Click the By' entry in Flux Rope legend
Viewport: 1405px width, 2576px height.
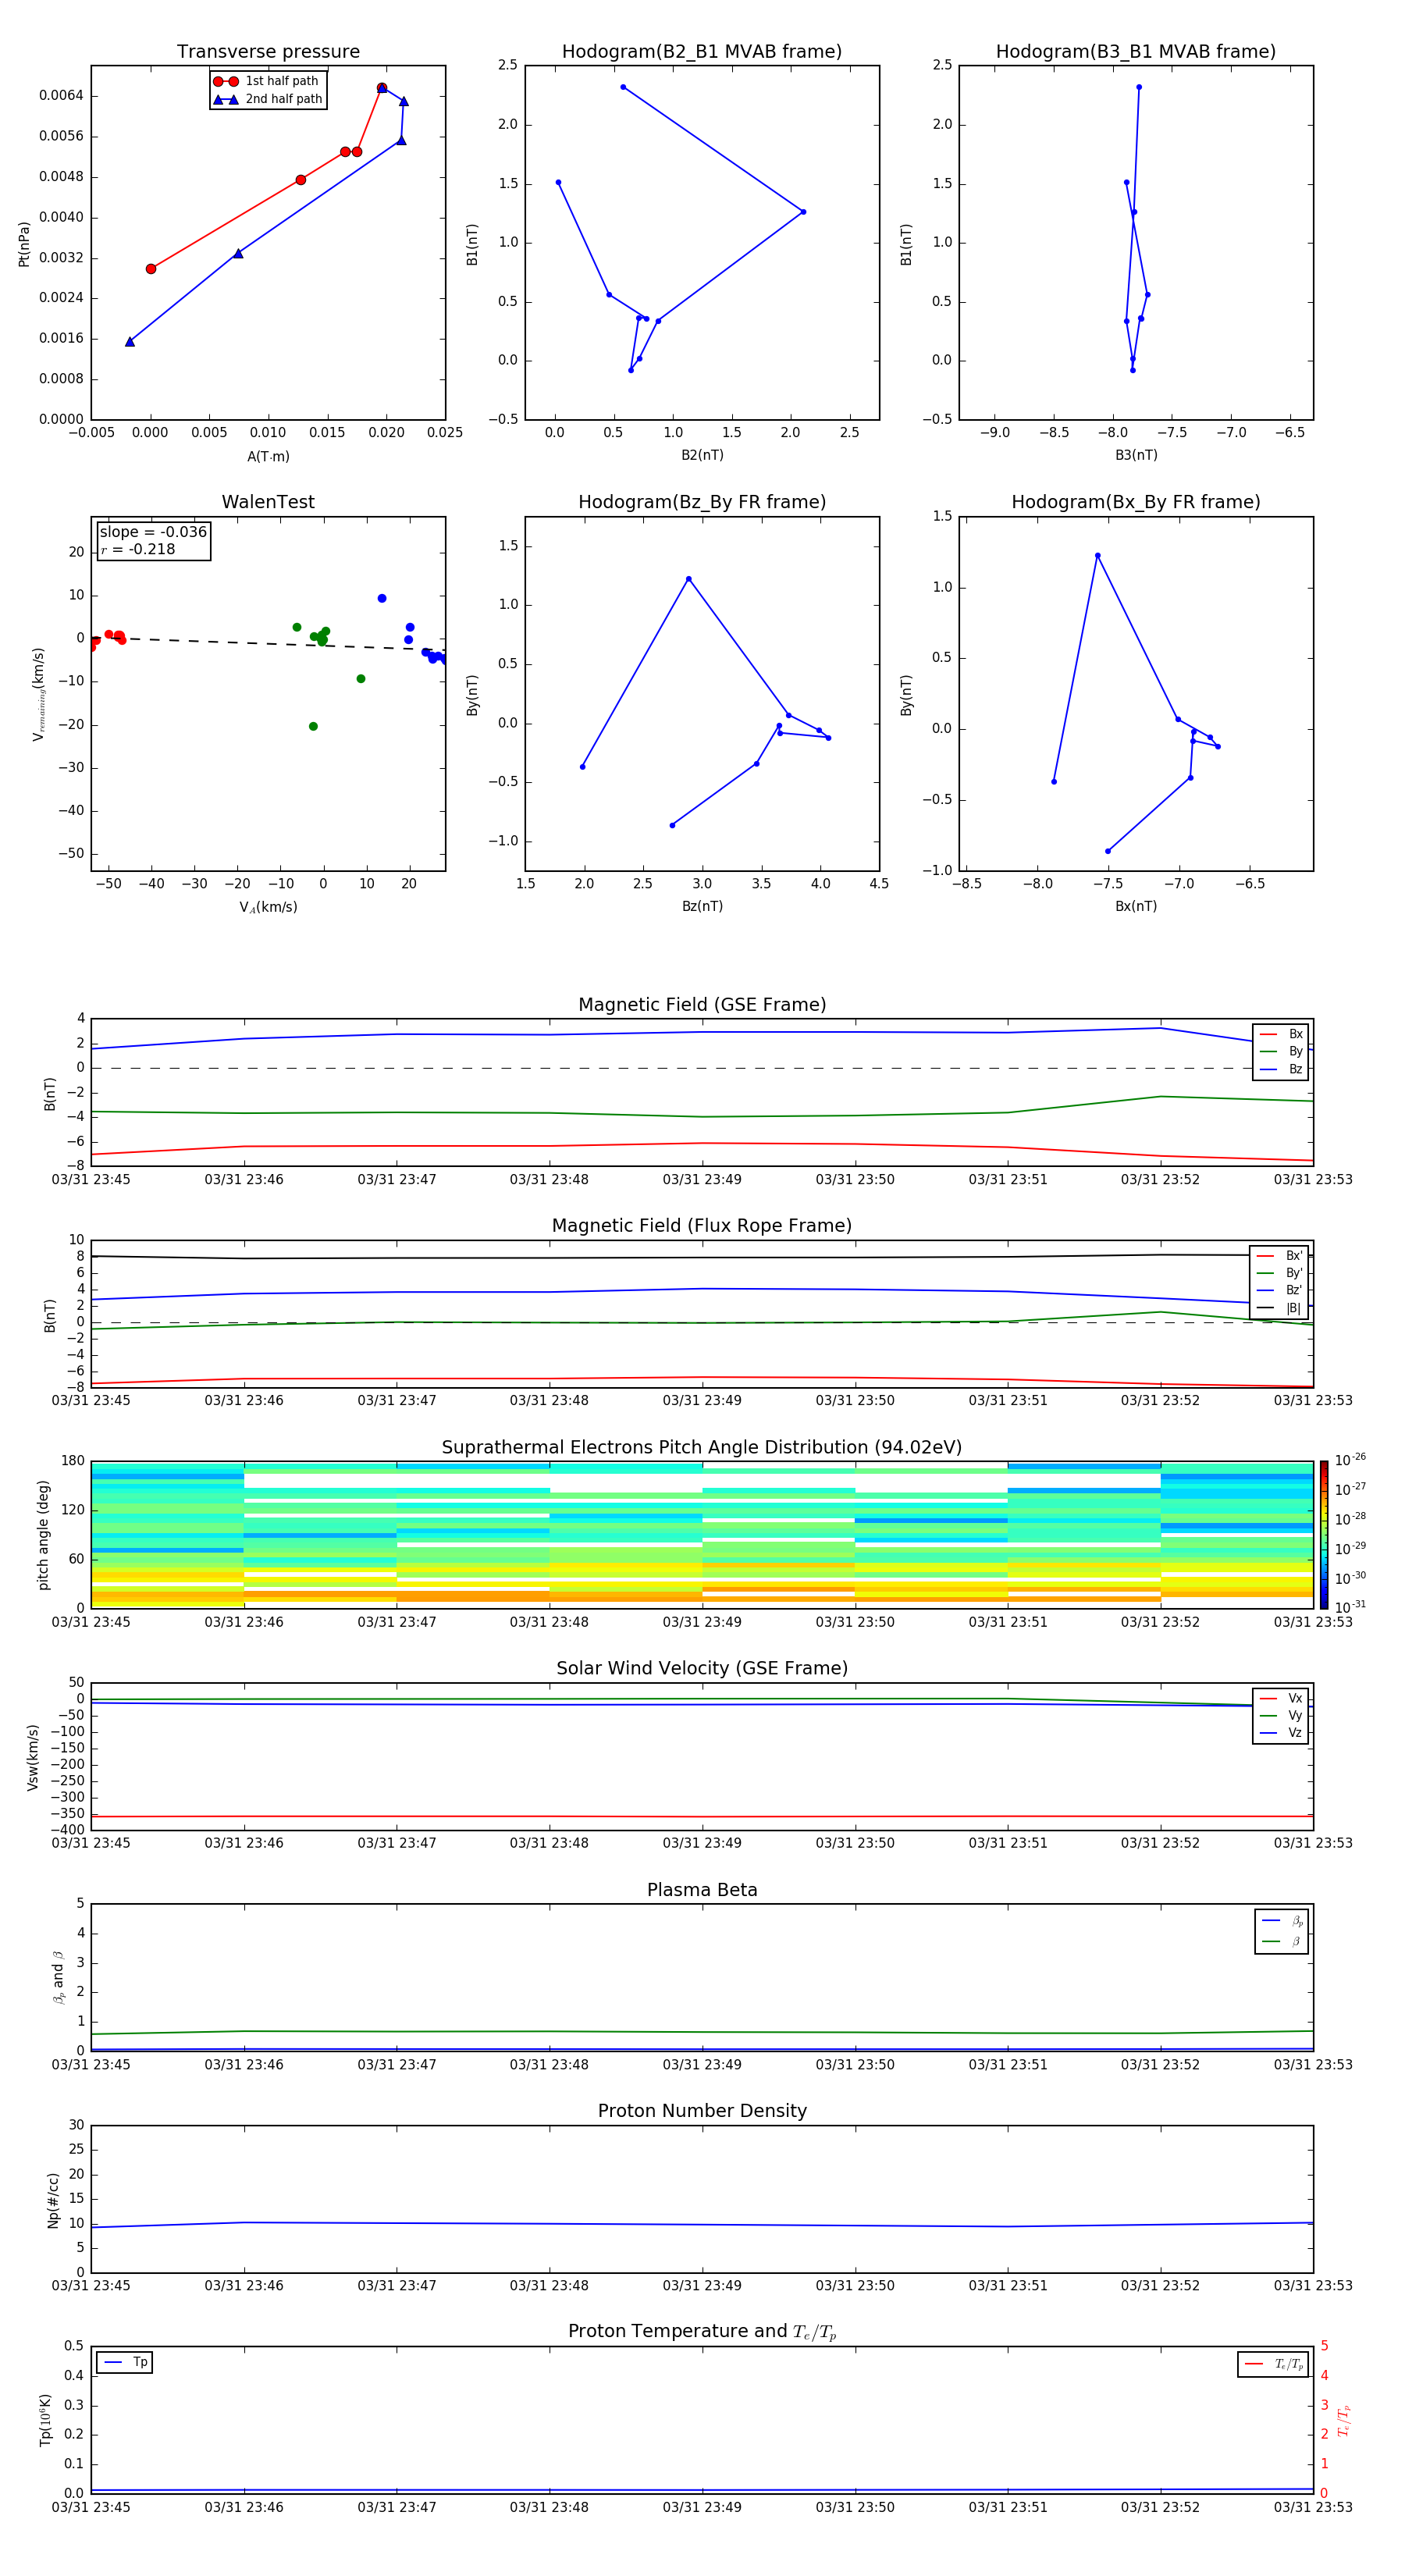coord(1279,1273)
